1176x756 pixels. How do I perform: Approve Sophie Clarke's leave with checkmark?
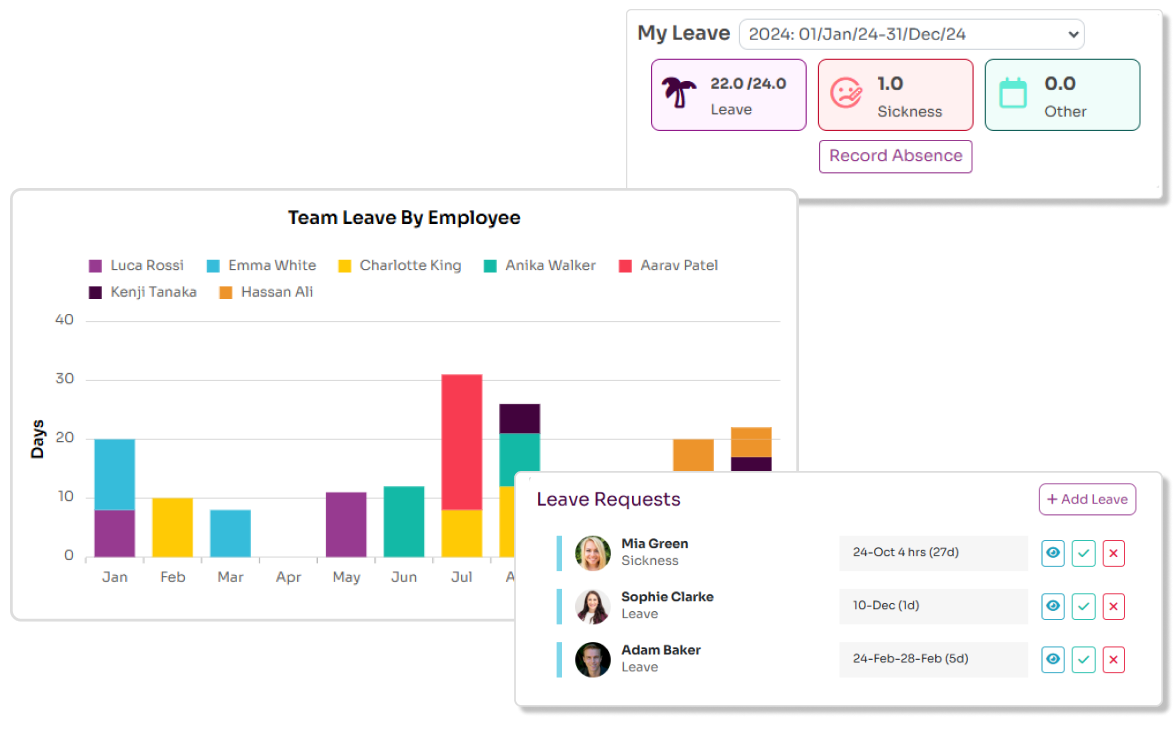click(1083, 607)
